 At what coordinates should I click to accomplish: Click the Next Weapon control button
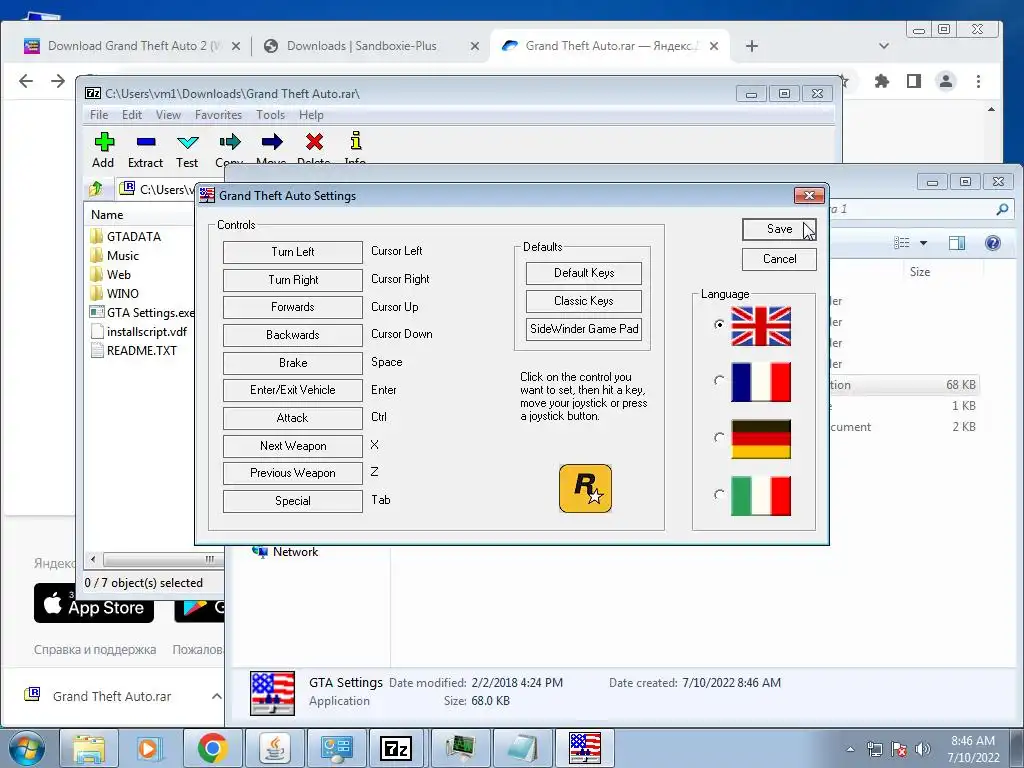pyautogui.click(x=293, y=446)
